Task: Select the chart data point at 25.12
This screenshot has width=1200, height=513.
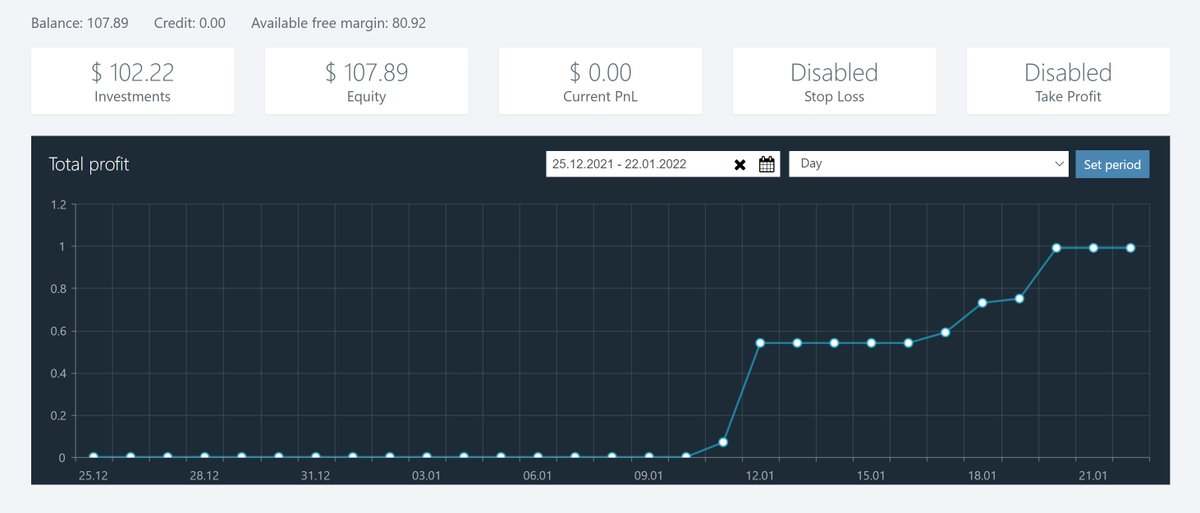Action: [93, 457]
